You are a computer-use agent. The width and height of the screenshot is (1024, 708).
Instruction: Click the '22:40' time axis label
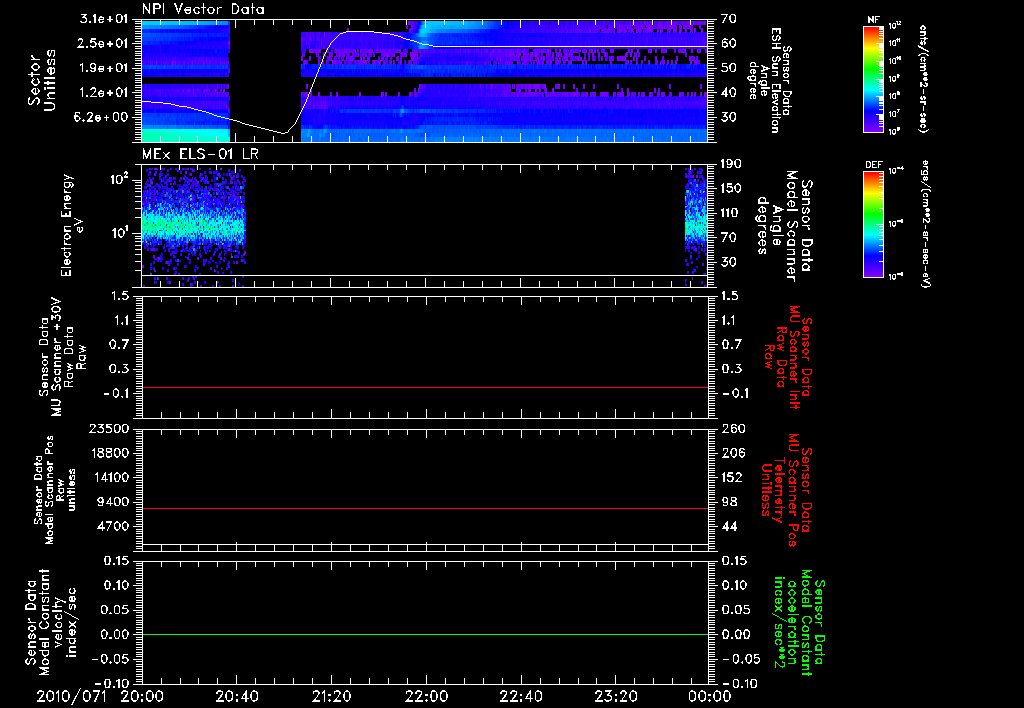point(520,696)
